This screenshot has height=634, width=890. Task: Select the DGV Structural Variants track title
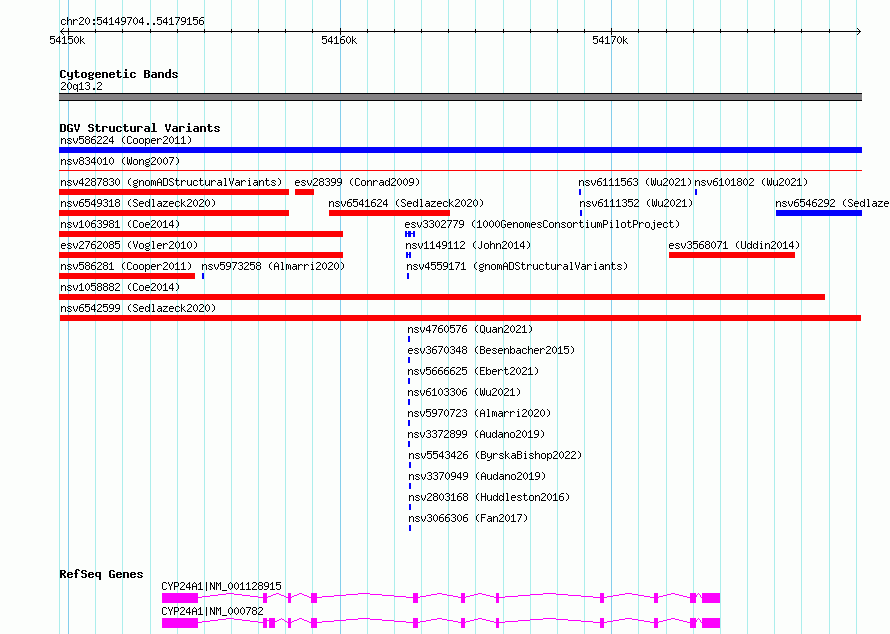[140, 128]
